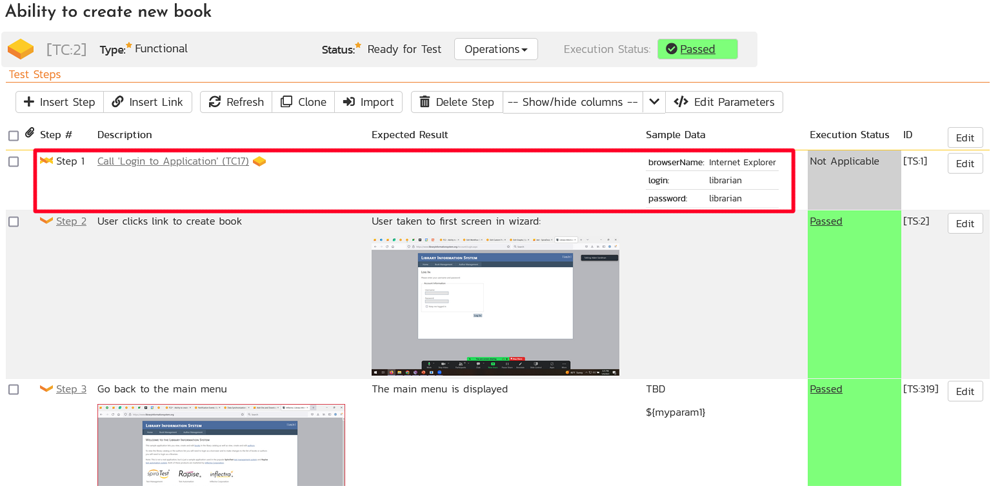Viewport: 1000px width, 486px height.
Task: Open the Show/hide columns dropdown
Action: pyautogui.click(x=572, y=102)
